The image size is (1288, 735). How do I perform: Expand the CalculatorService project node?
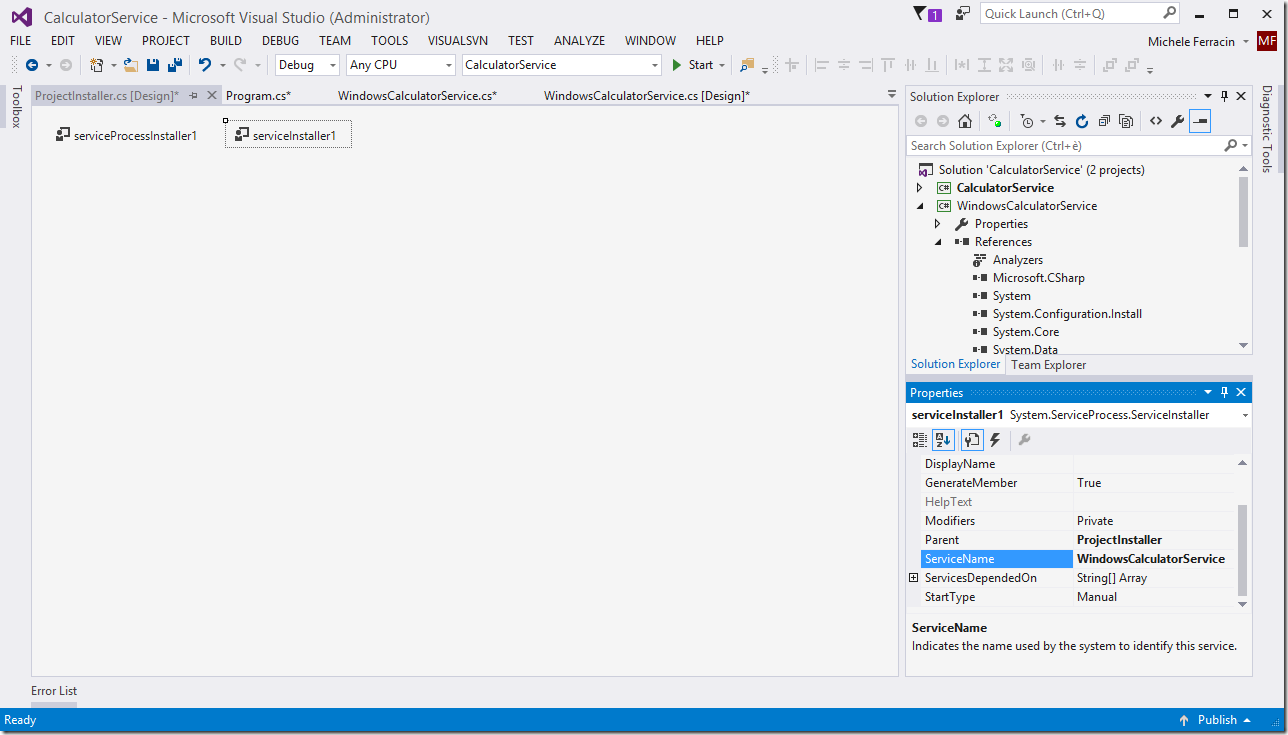[x=920, y=188]
